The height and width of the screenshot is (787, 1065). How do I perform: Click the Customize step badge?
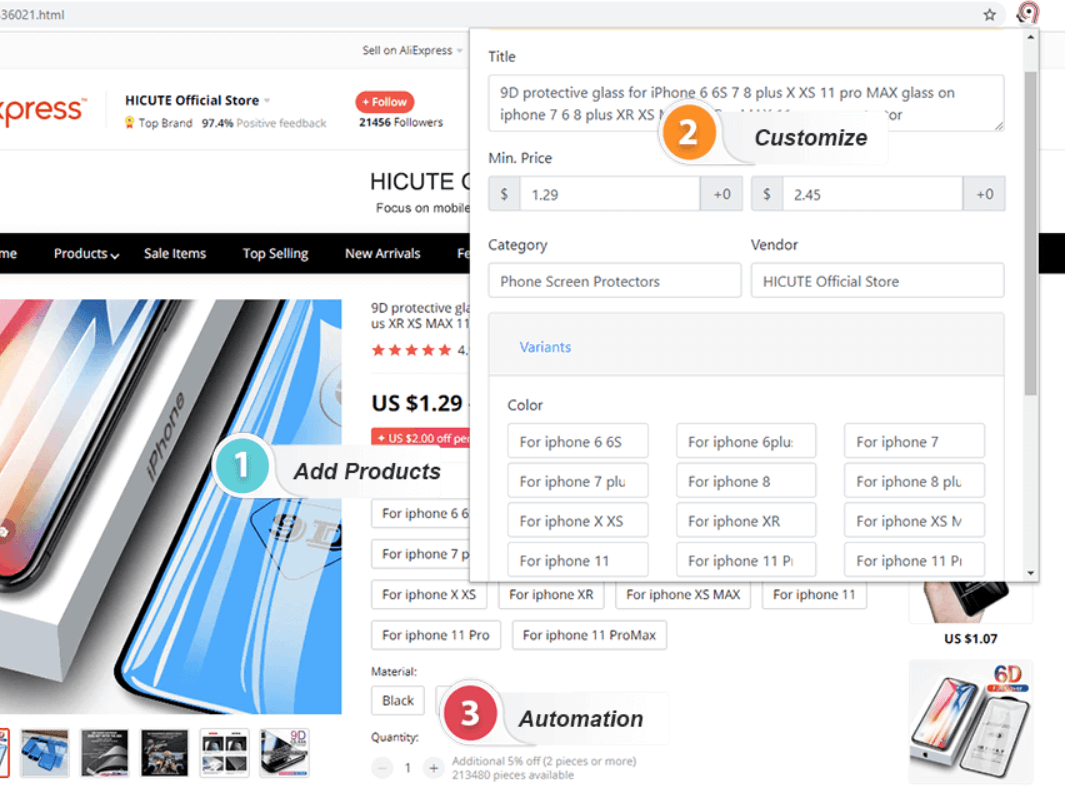(688, 132)
